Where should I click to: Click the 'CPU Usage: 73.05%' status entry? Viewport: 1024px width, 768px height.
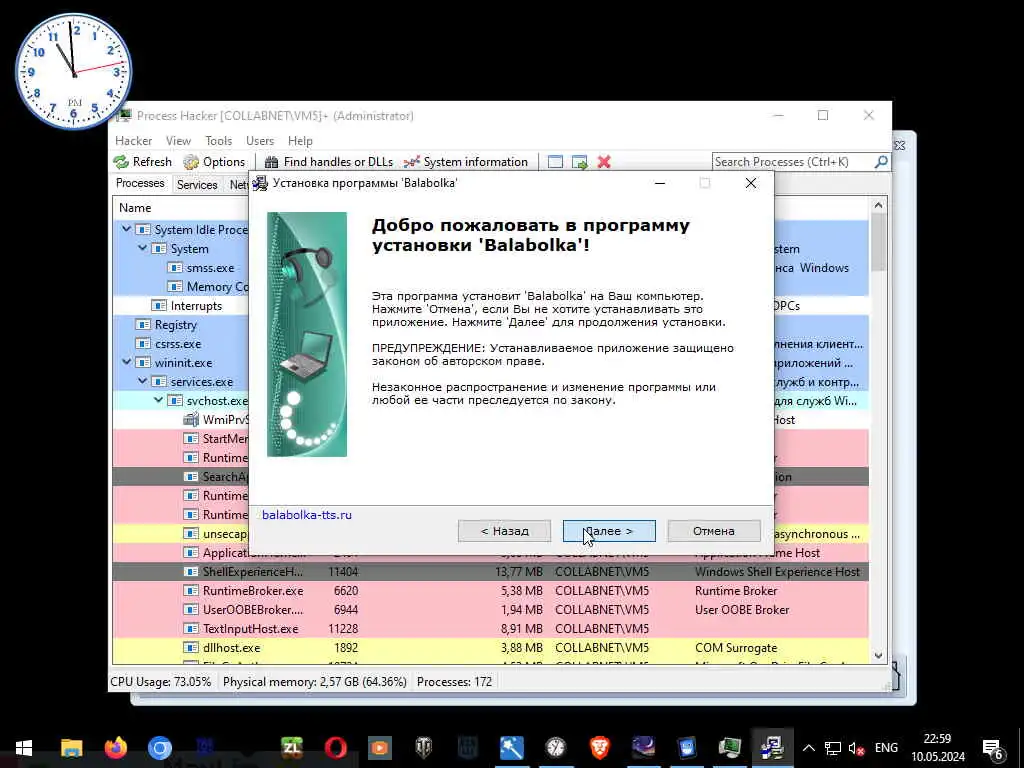tap(161, 682)
